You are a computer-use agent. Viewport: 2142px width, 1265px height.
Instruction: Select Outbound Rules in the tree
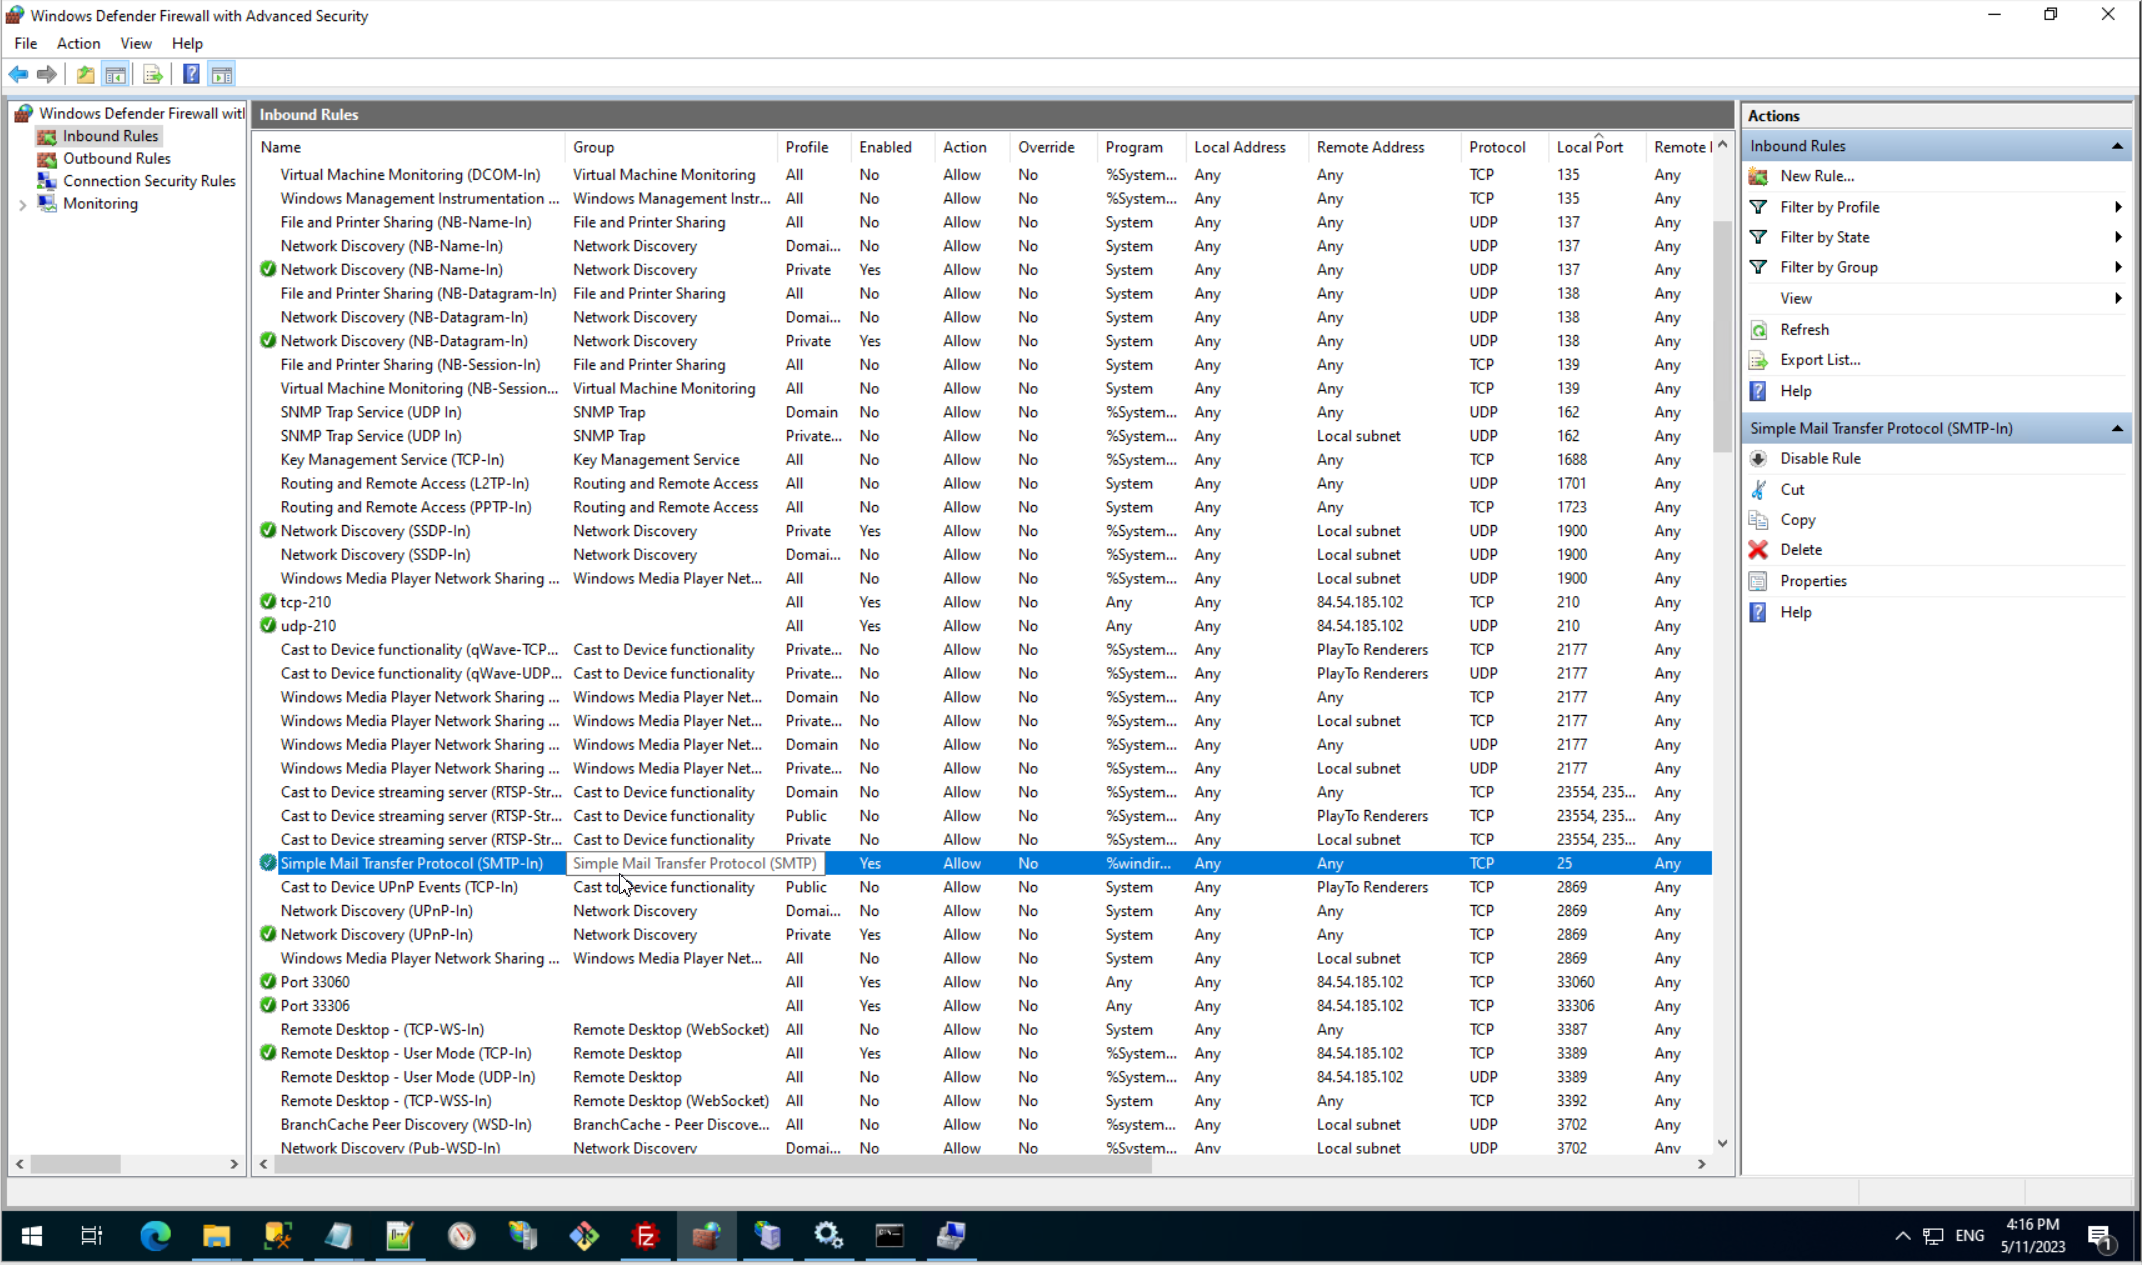[116, 158]
